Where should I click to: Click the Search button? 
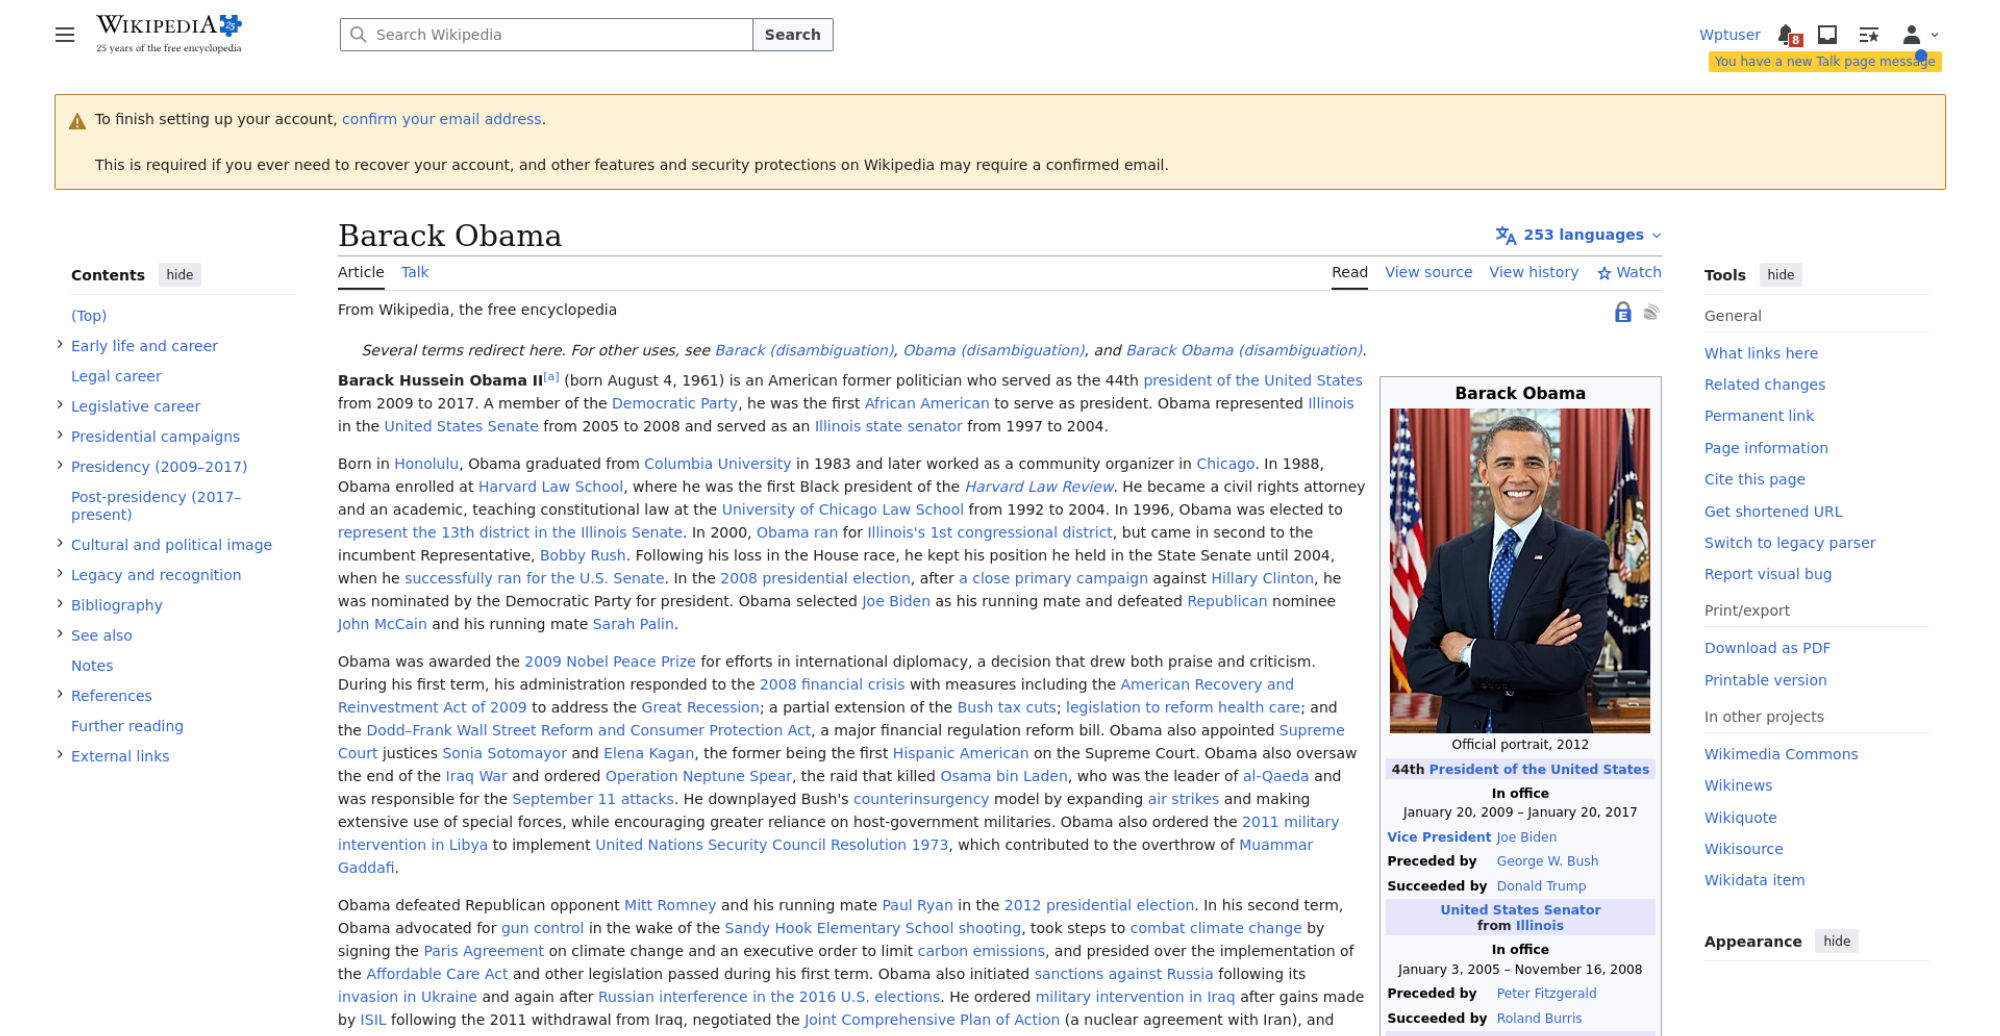(792, 35)
